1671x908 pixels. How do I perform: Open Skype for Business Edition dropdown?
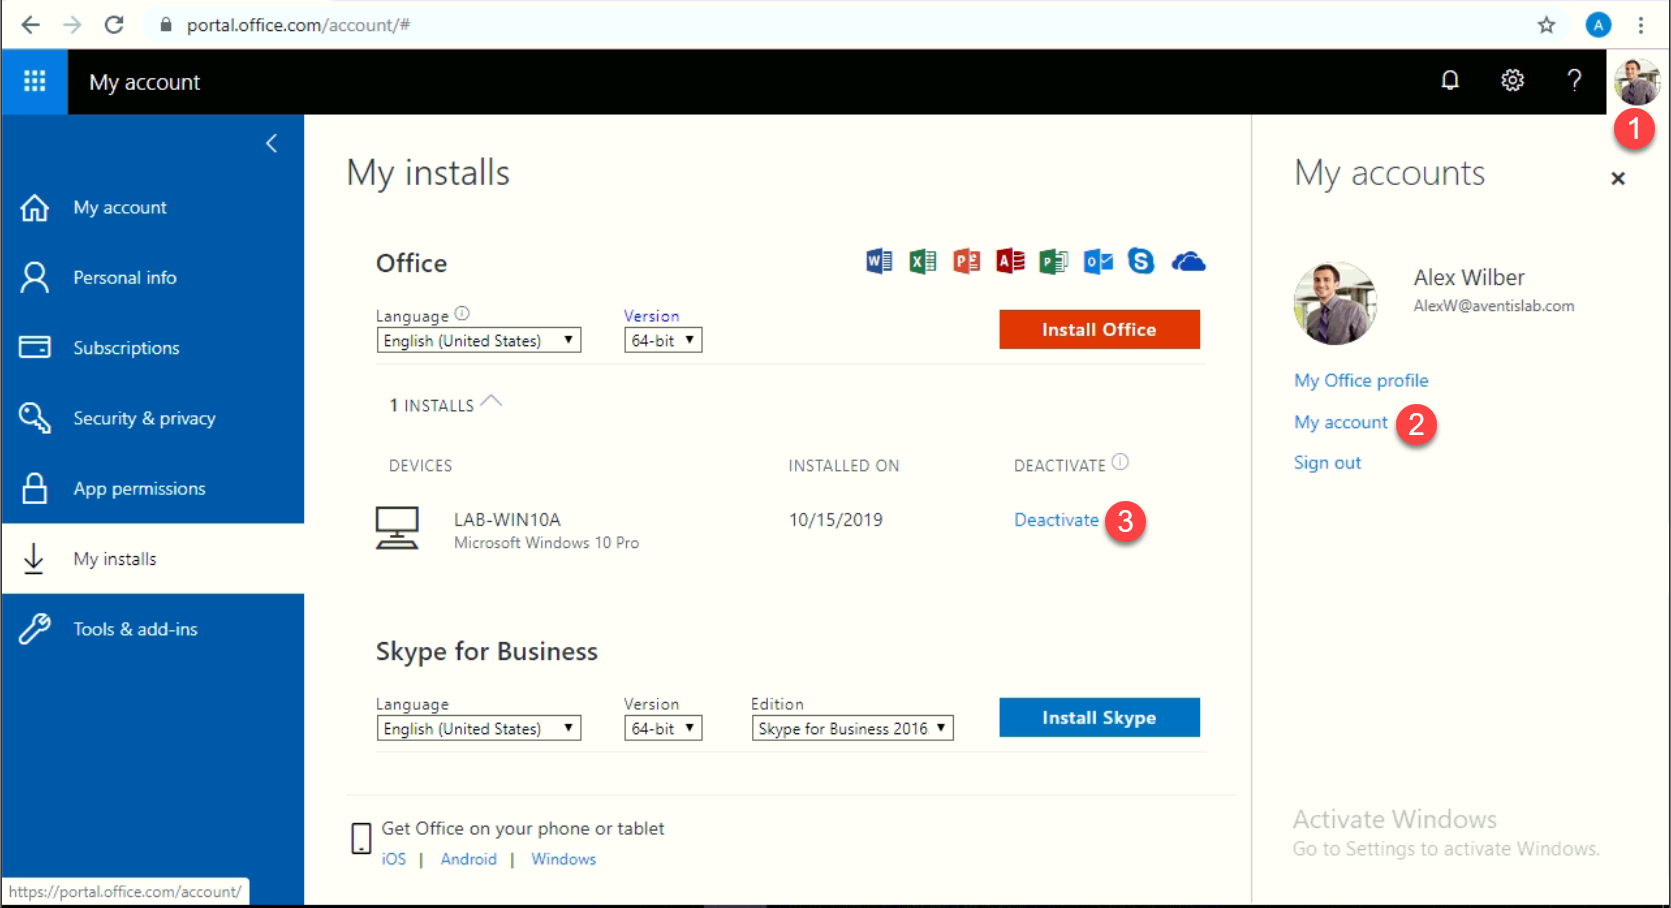pyautogui.click(x=852, y=728)
